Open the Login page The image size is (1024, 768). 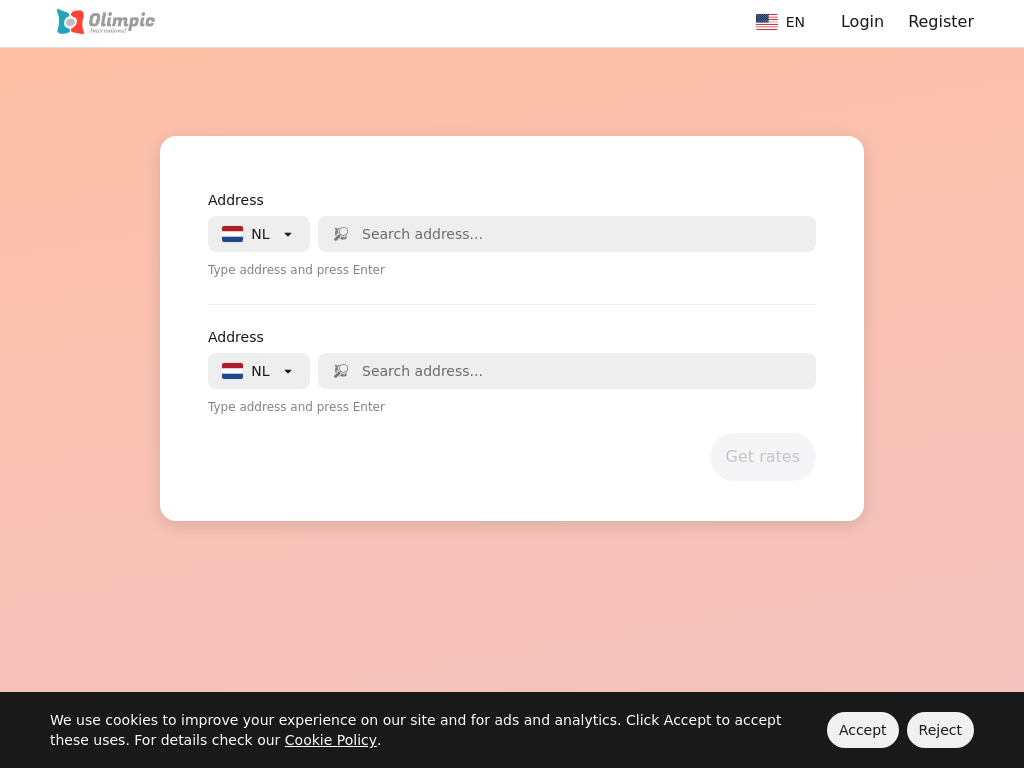[862, 22]
